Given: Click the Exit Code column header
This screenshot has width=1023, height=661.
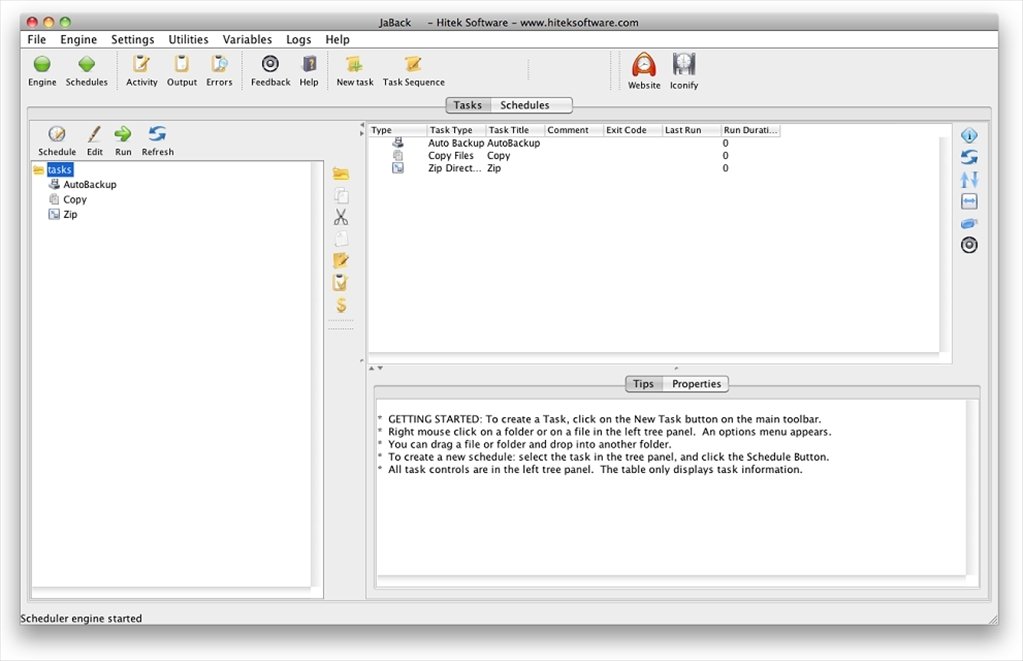Looking at the screenshot, I should pyautogui.click(x=632, y=130).
